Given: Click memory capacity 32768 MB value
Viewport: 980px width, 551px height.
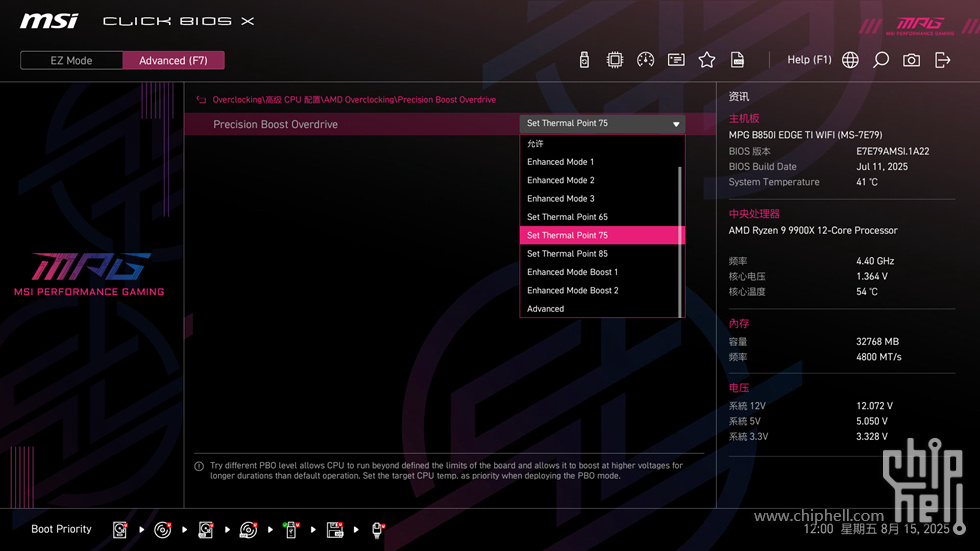Looking at the screenshot, I should point(878,342).
